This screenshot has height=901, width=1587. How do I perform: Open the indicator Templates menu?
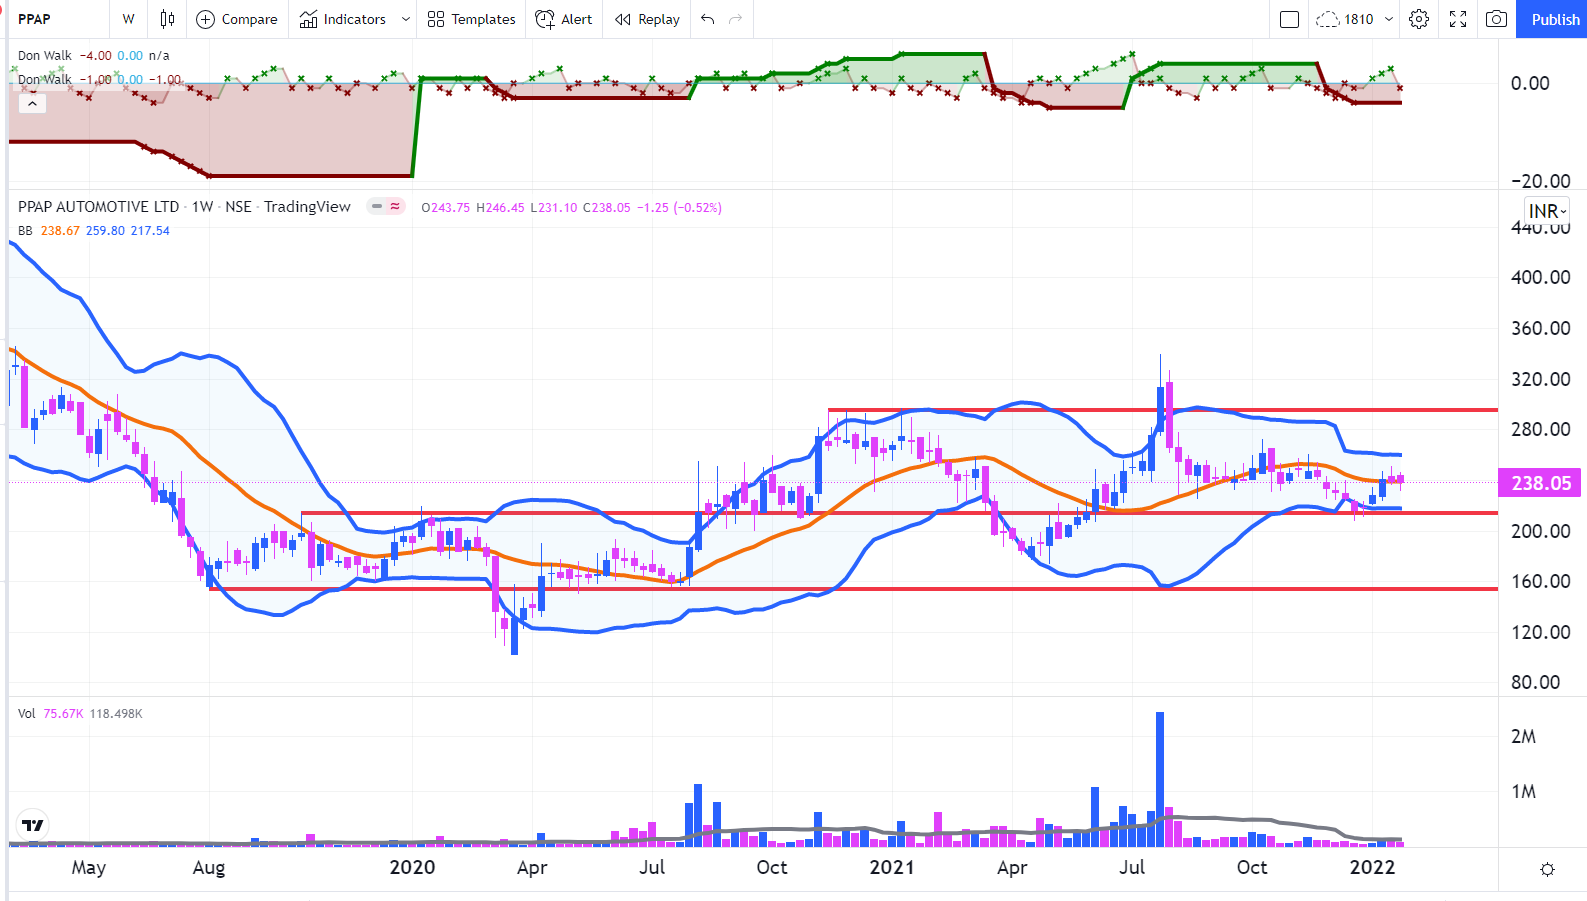[471, 19]
